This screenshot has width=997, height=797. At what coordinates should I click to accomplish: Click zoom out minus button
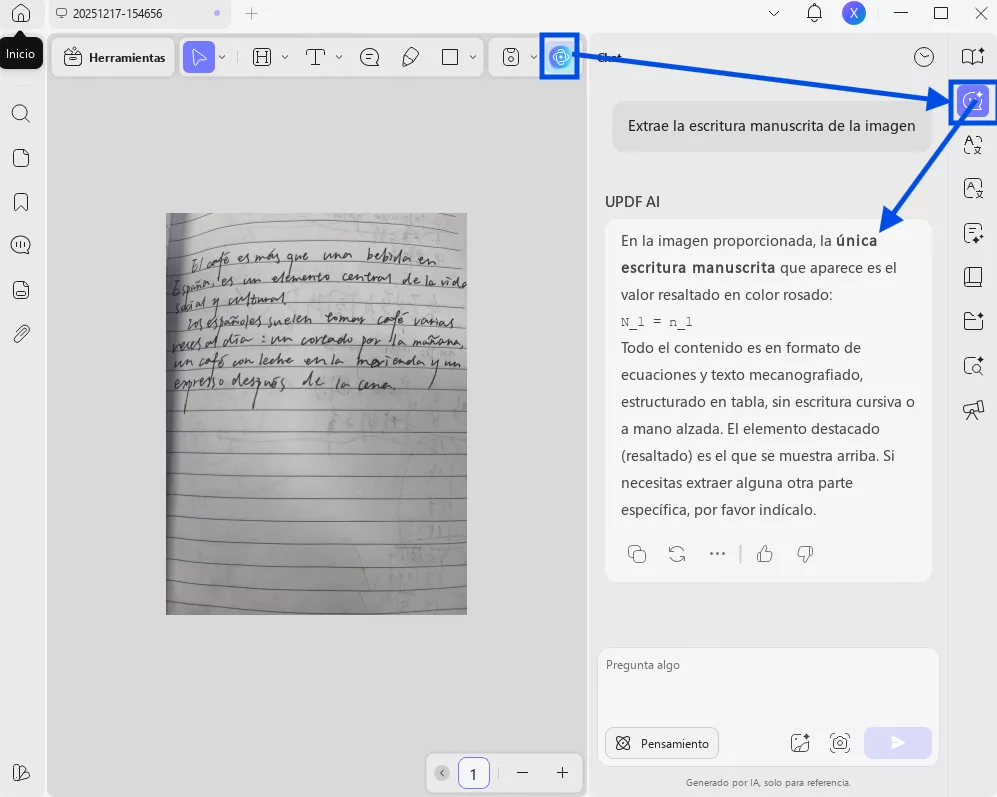click(522, 773)
